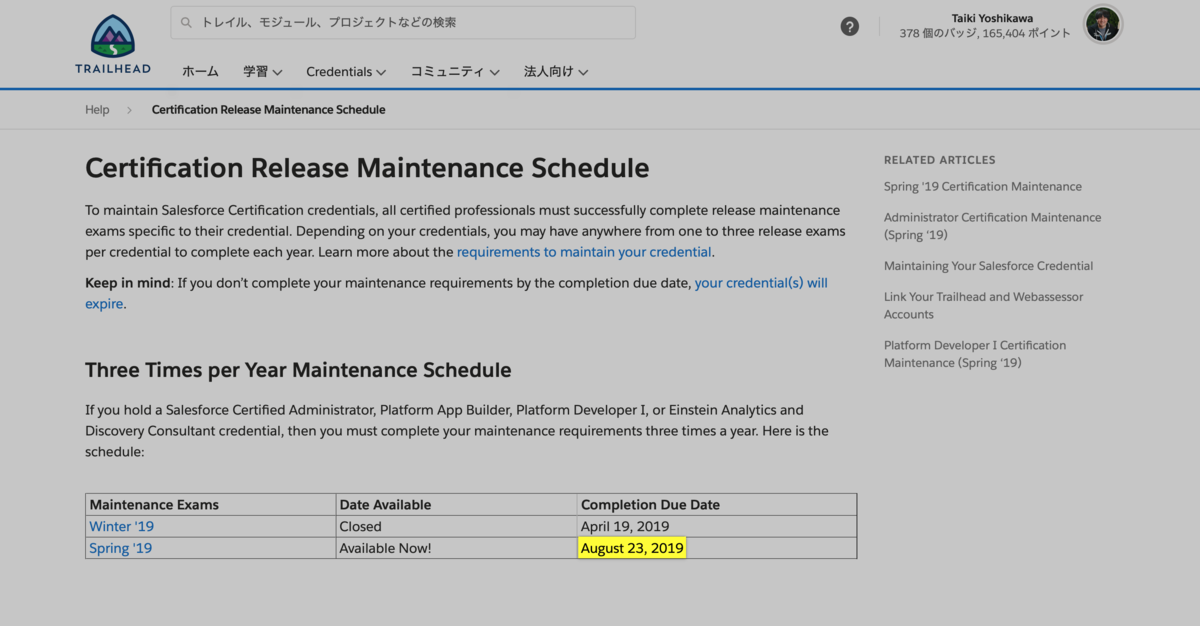Focus the Trailhead search field

pos(402,22)
